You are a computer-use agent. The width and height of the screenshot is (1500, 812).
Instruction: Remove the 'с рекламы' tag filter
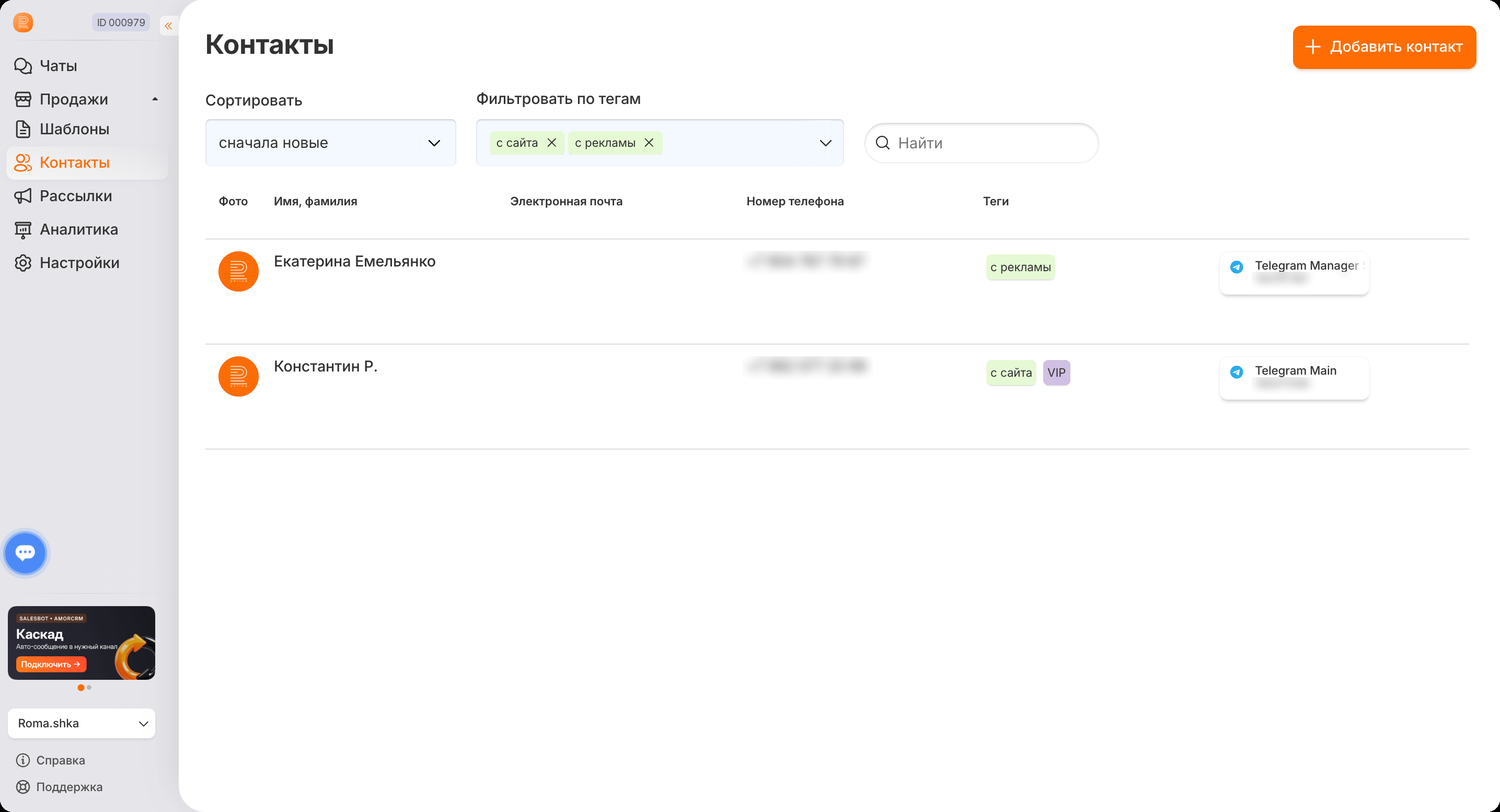648,143
